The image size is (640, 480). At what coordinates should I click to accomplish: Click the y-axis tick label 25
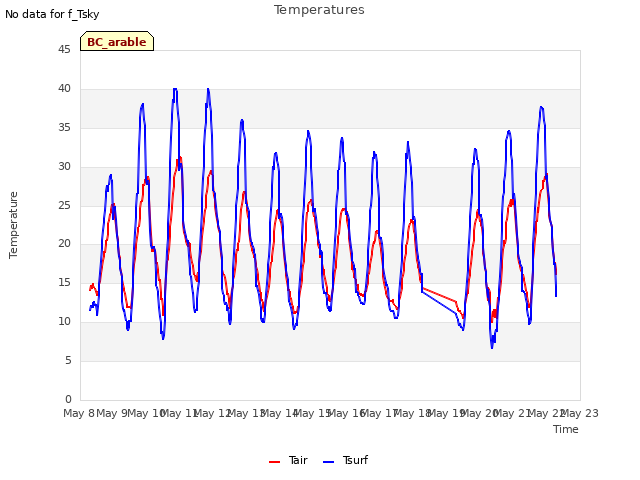(x=64, y=205)
